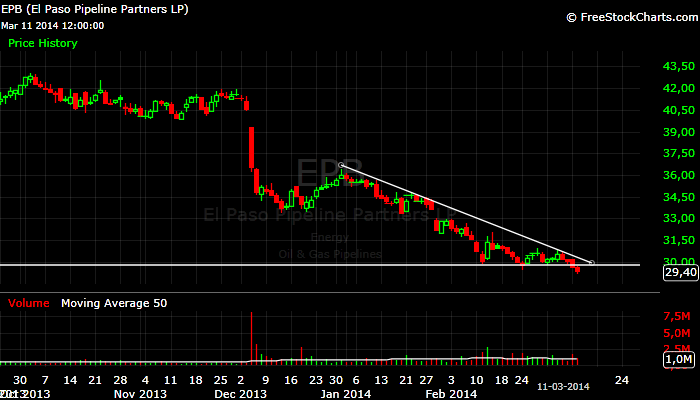Click the last red candlestick below support

pos(578,270)
